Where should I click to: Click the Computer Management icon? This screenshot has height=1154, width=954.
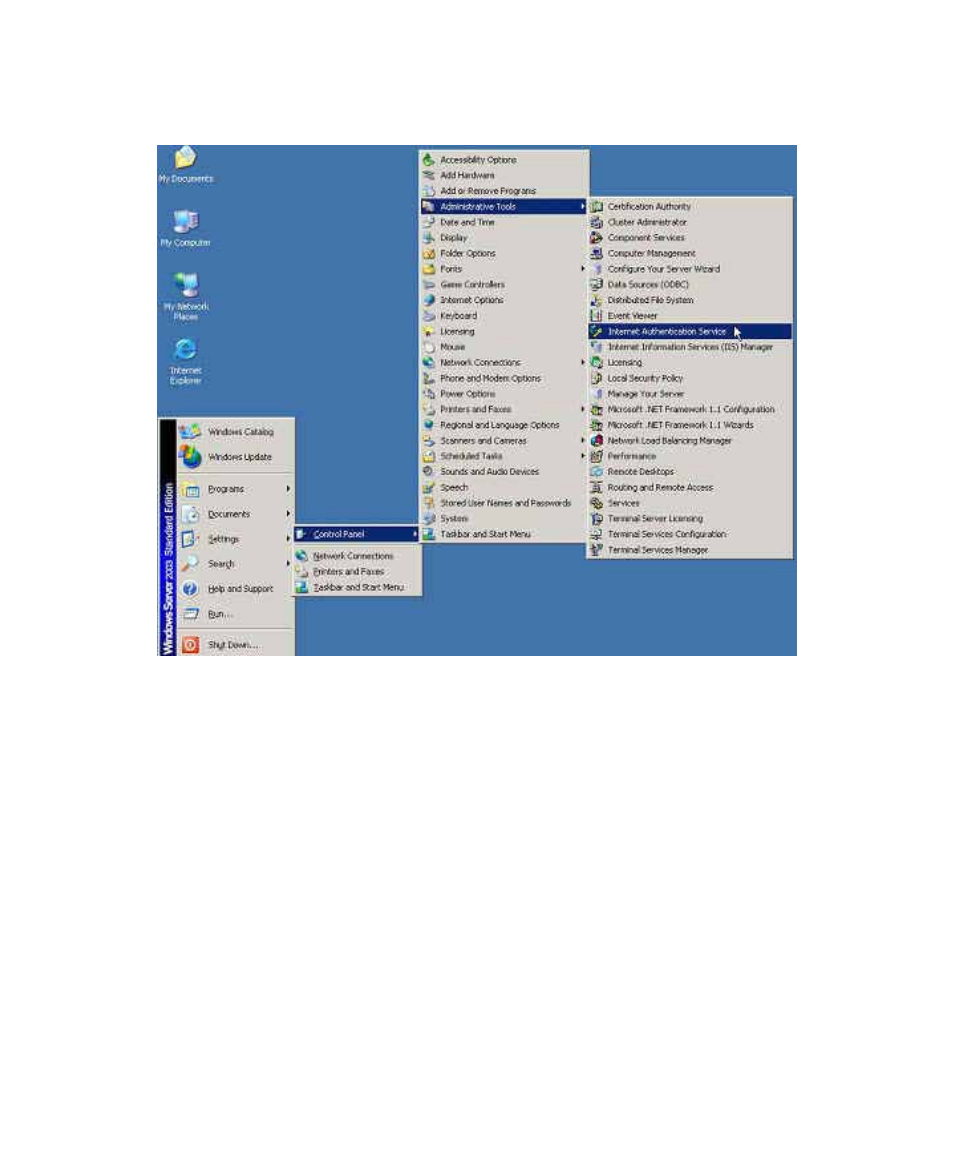coord(597,253)
